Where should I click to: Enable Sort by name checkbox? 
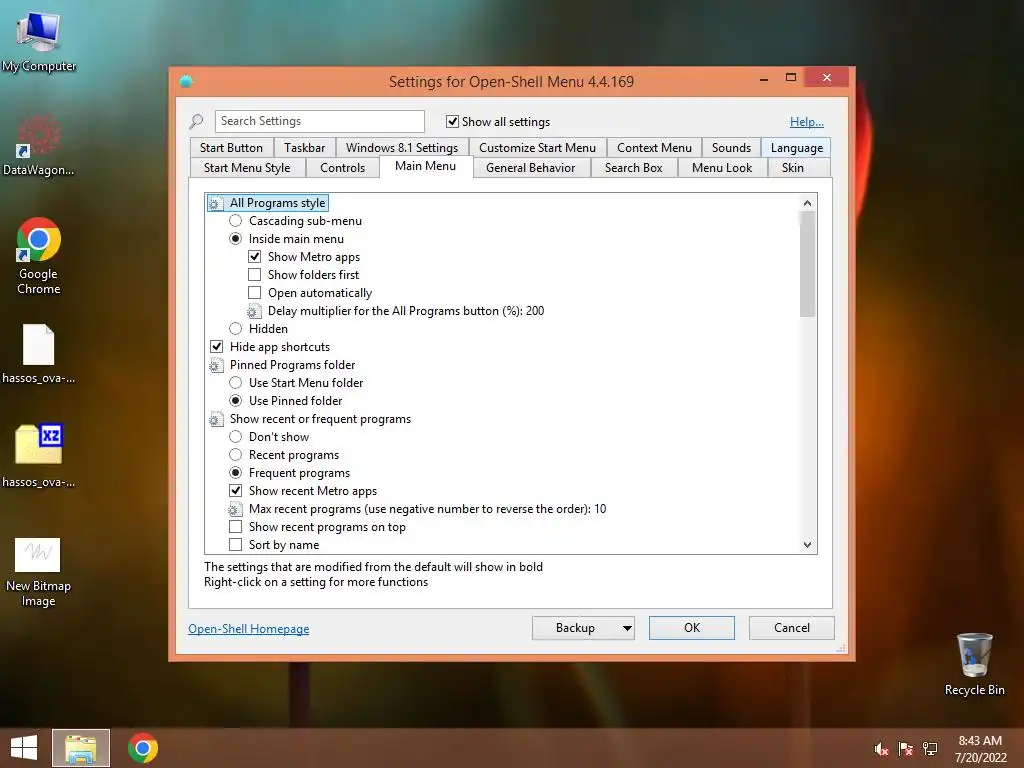point(236,545)
